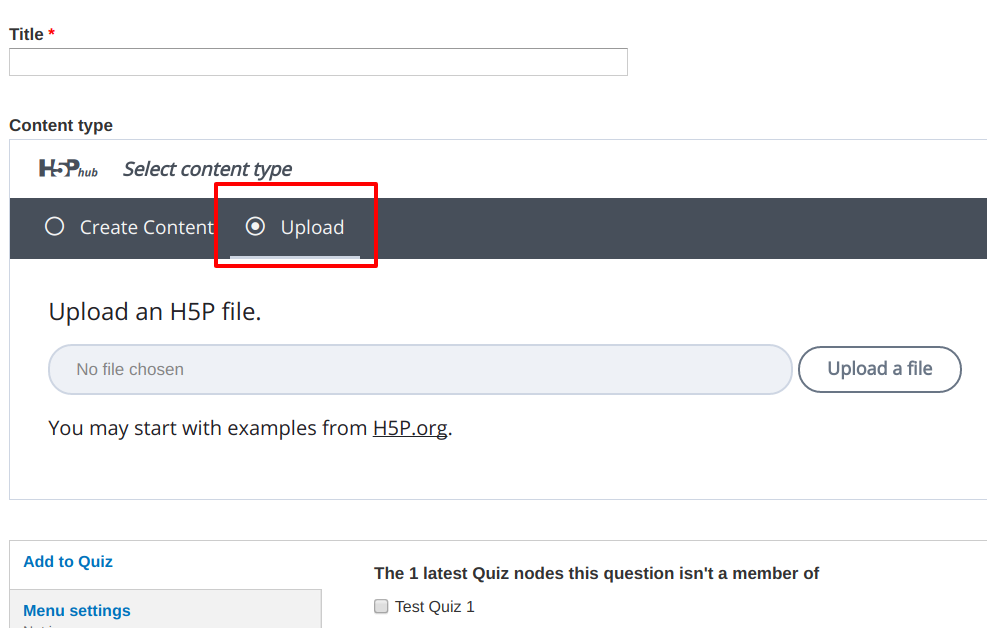This screenshot has width=987, height=628.
Task: Select the Upload radio circle
Action: pos(256,227)
